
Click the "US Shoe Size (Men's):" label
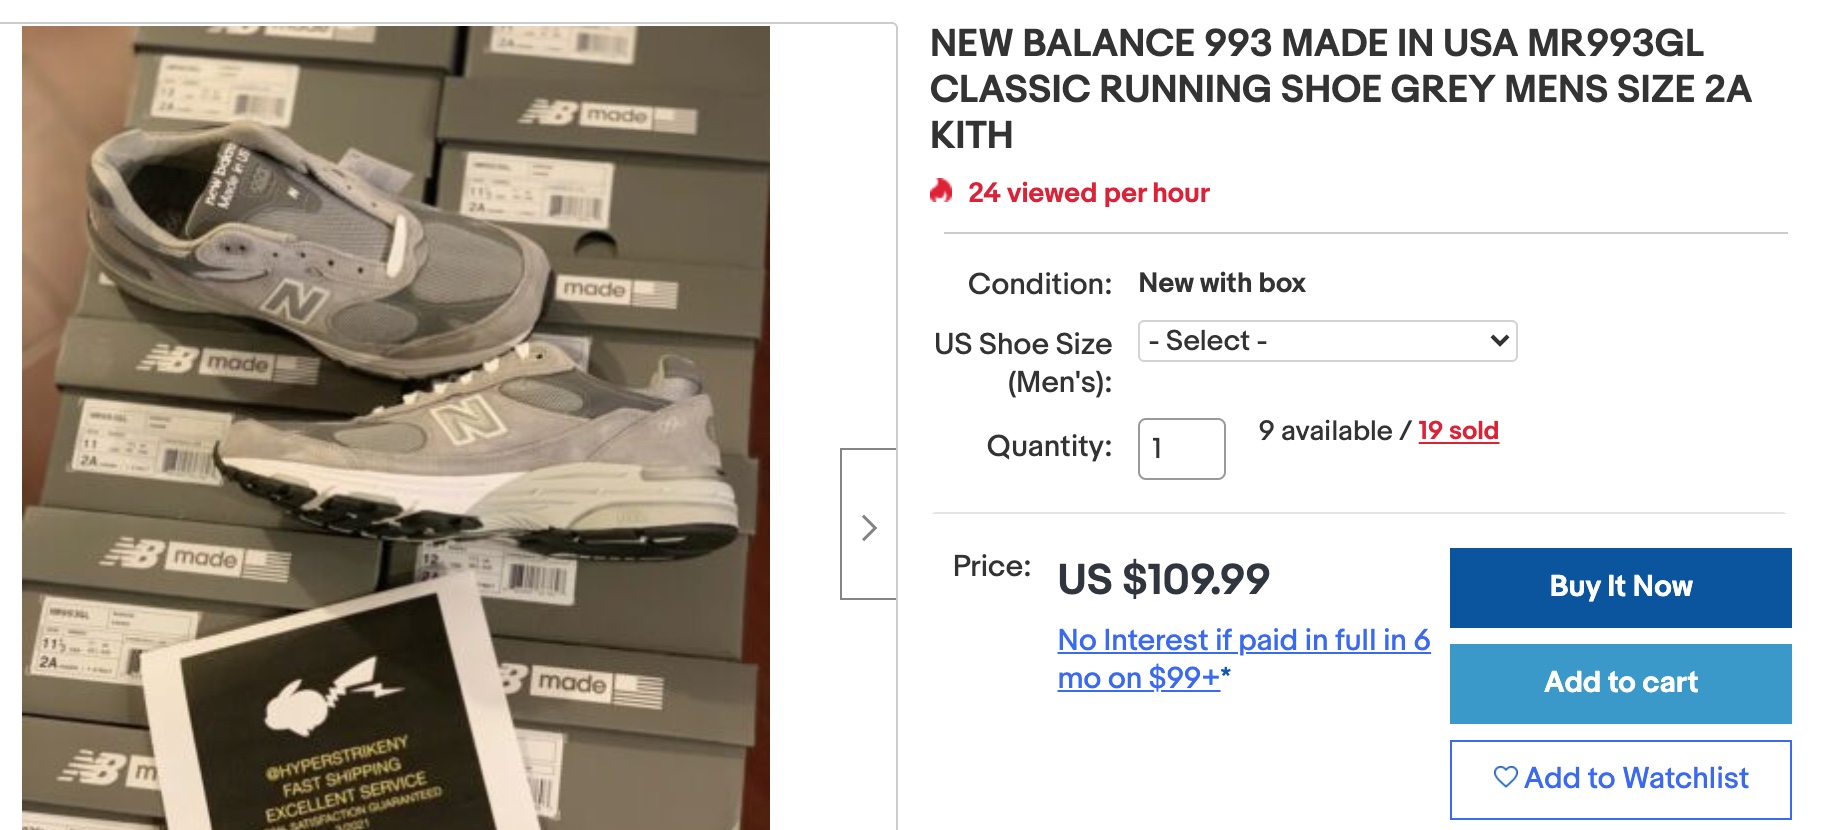[x=1023, y=362]
